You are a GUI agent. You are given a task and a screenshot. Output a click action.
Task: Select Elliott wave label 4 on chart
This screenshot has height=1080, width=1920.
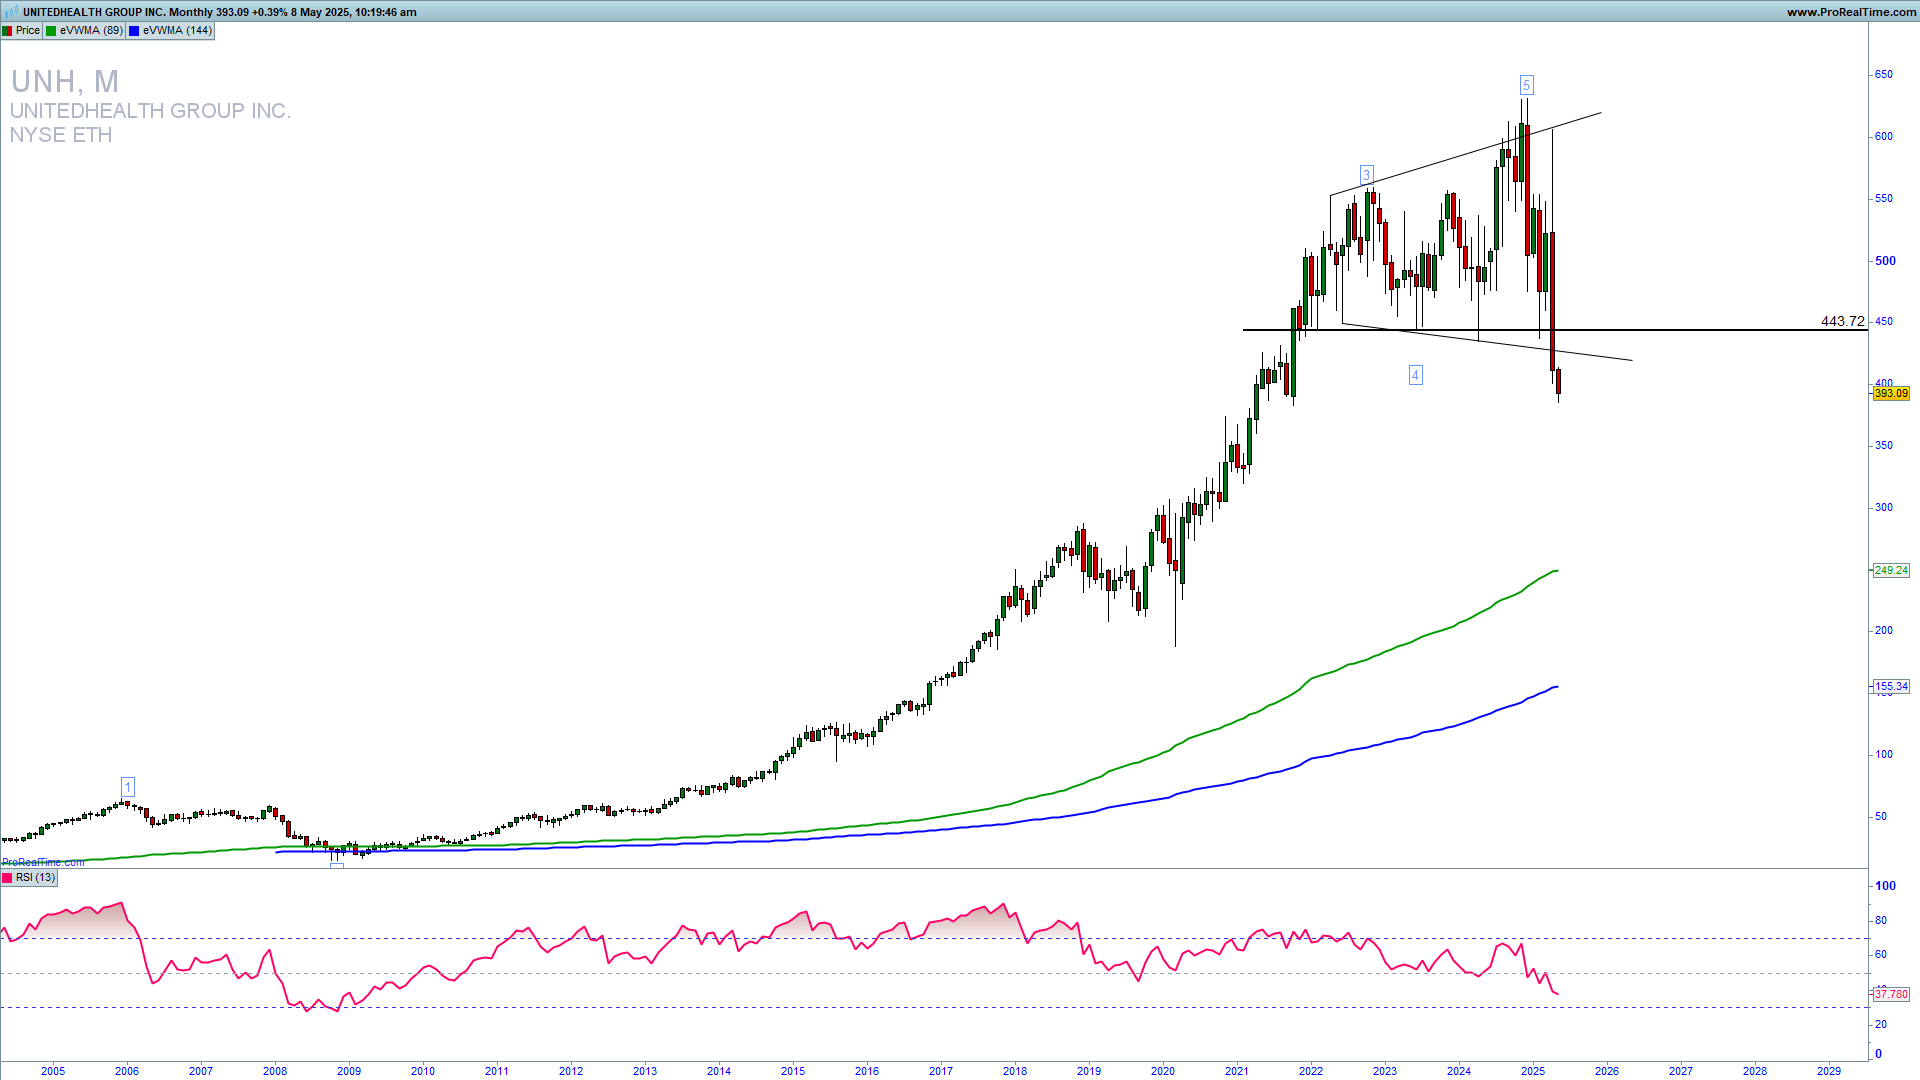1415,375
